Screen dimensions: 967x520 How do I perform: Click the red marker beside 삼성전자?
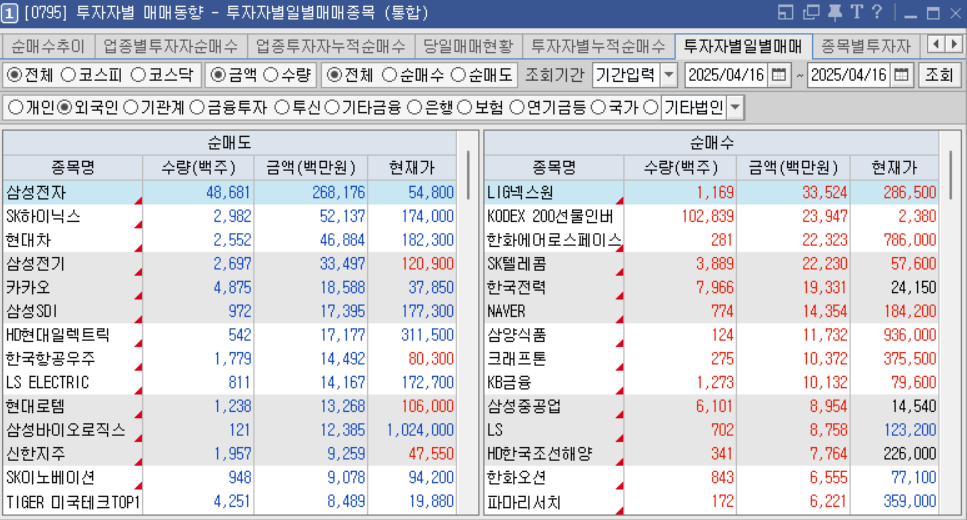coord(138,200)
